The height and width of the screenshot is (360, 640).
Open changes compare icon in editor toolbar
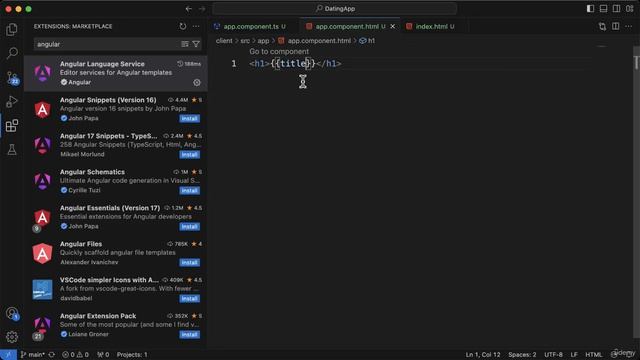602,27
